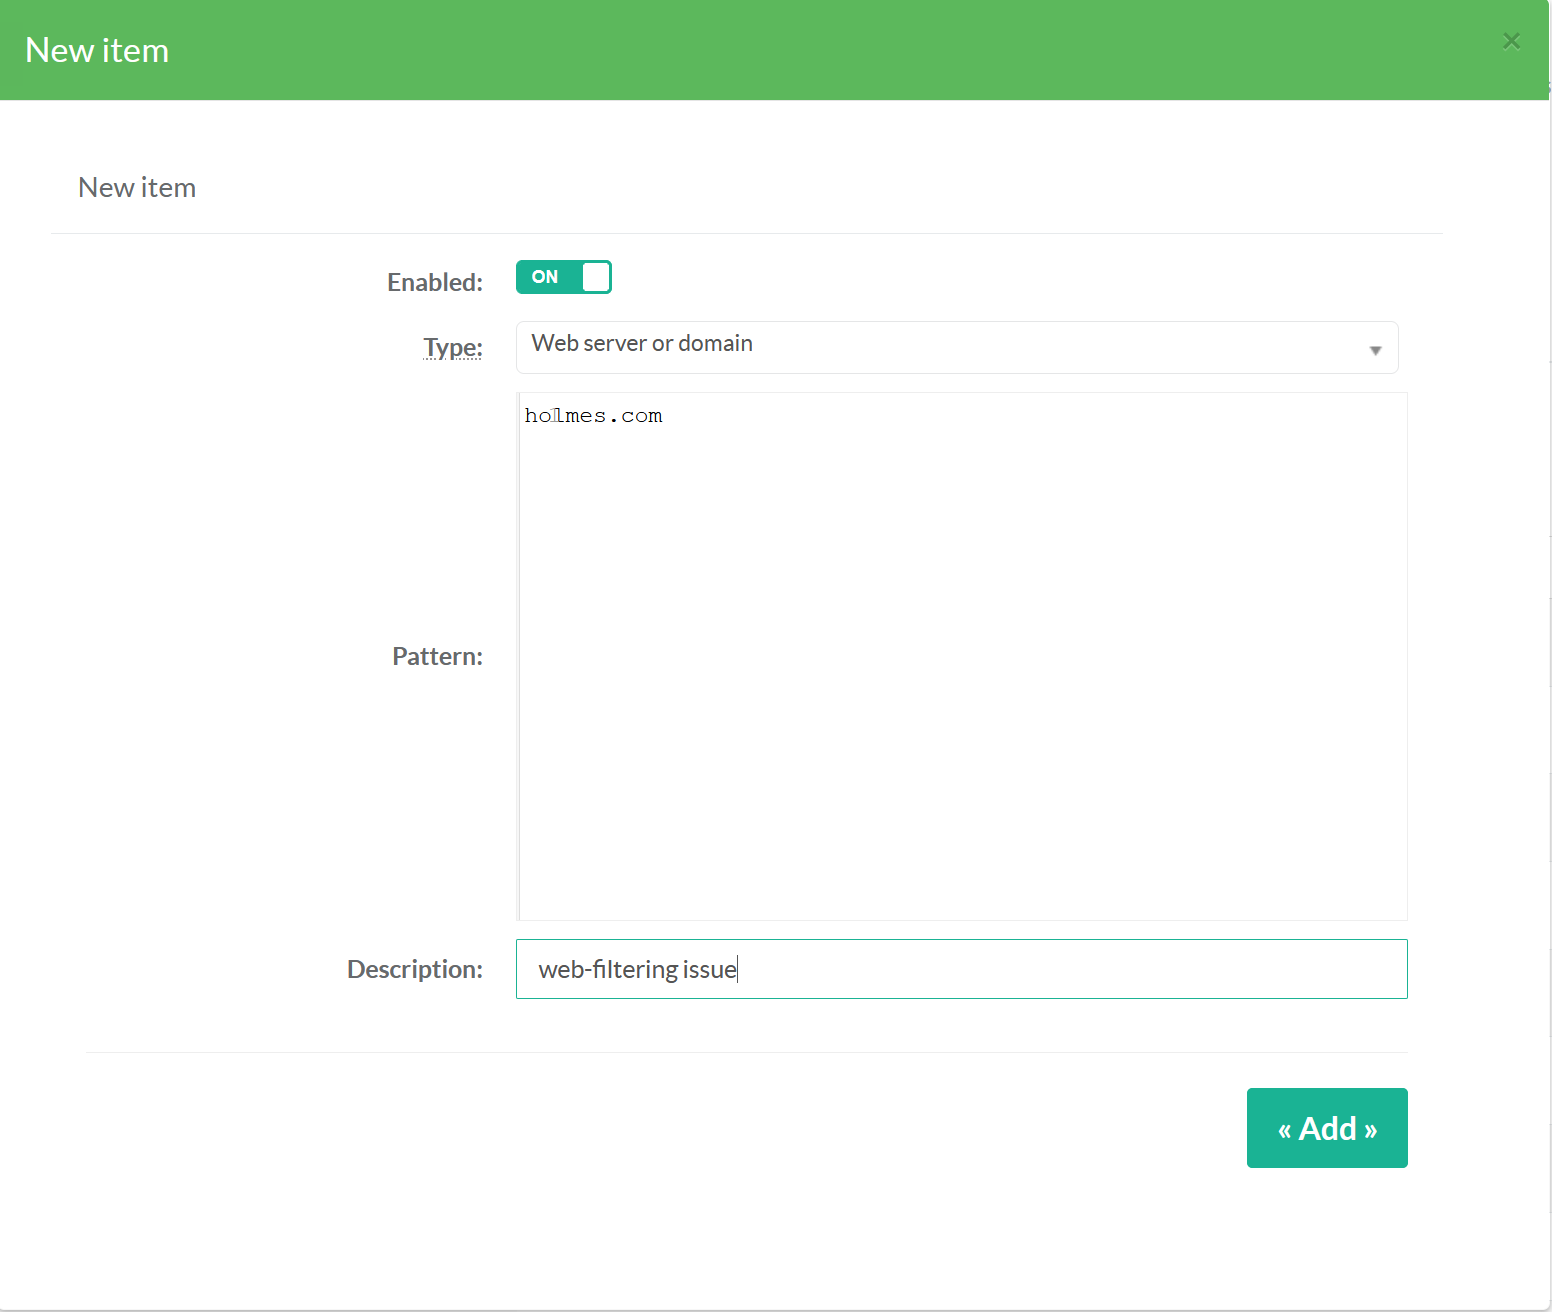Open the Type dropdown list
The width and height of the screenshot is (1552, 1312).
pos(956,347)
